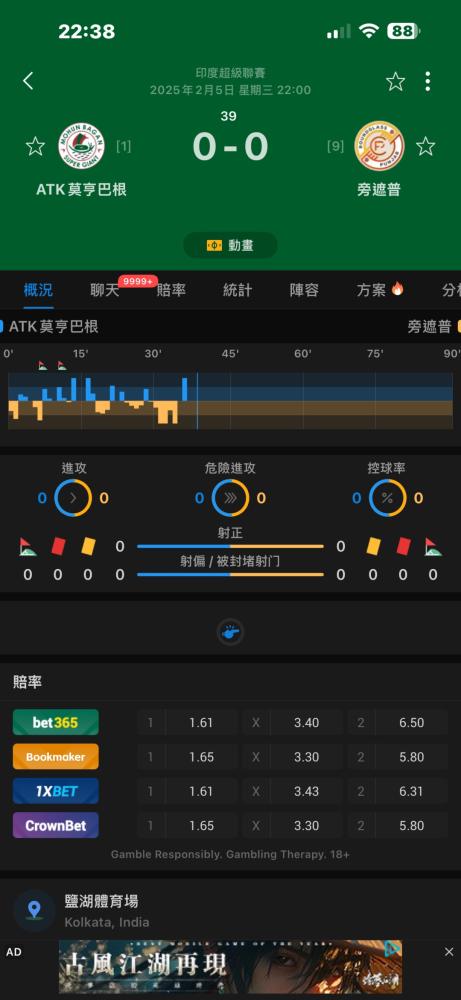Open the 動畫 live animation button
Viewport: 461px width, 1000px height.
[x=230, y=246]
